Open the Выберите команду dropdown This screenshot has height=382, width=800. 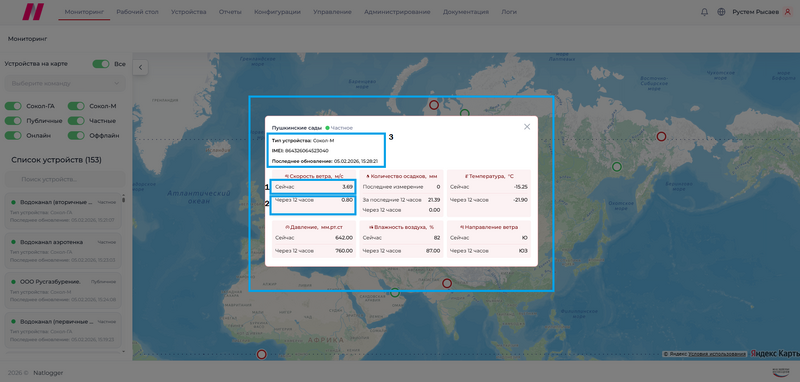point(65,83)
